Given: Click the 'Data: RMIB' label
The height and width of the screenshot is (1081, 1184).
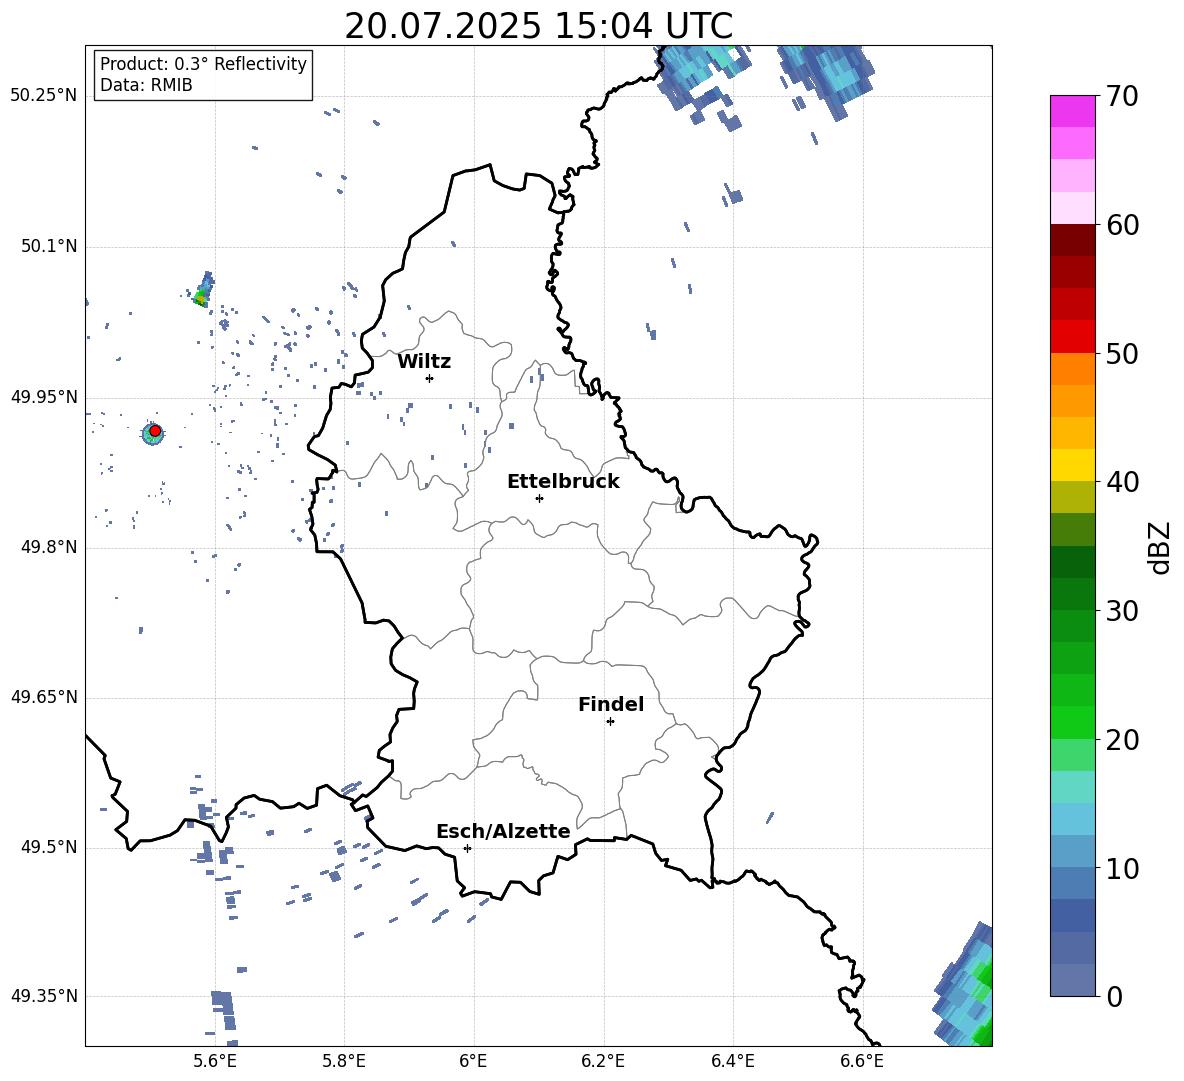Looking at the screenshot, I should tap(146, 85).
